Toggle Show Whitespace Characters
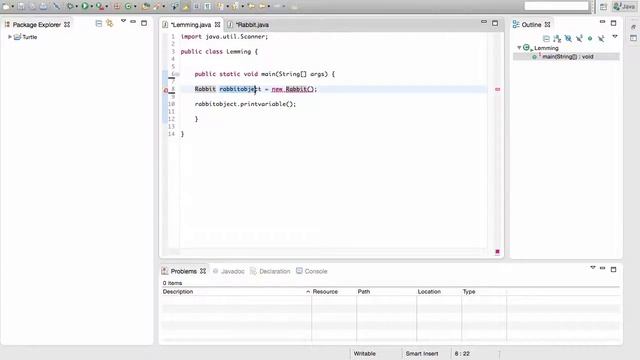The height and width of the screenshot is (360, 640). click(x=207, y=6)
